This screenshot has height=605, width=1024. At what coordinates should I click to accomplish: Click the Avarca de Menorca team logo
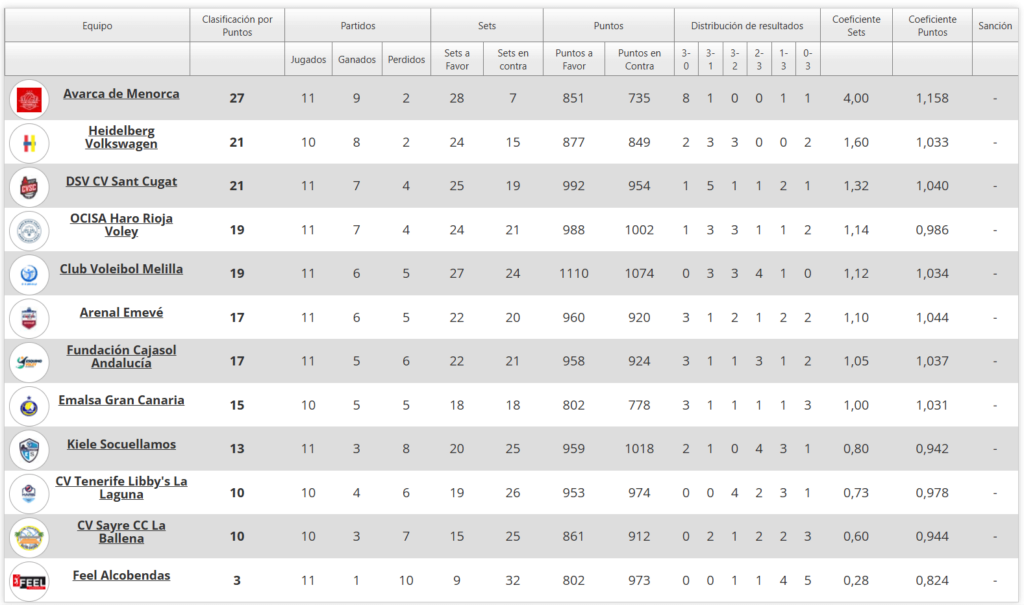[29, 99]
